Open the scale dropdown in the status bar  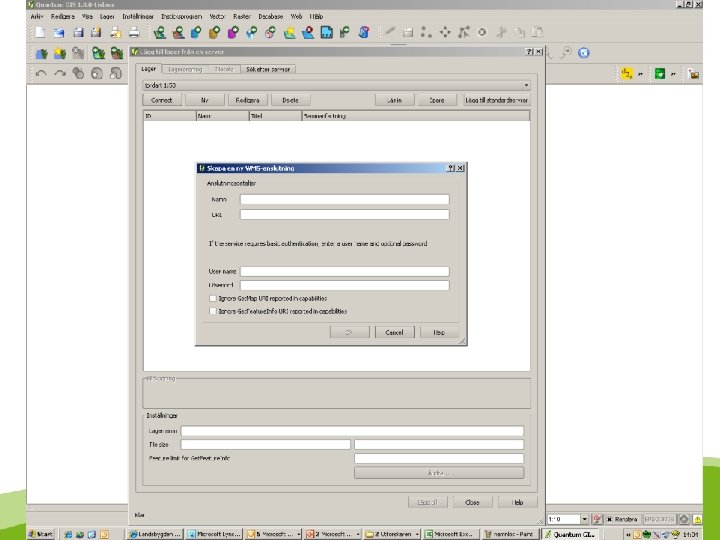(584, 519)
